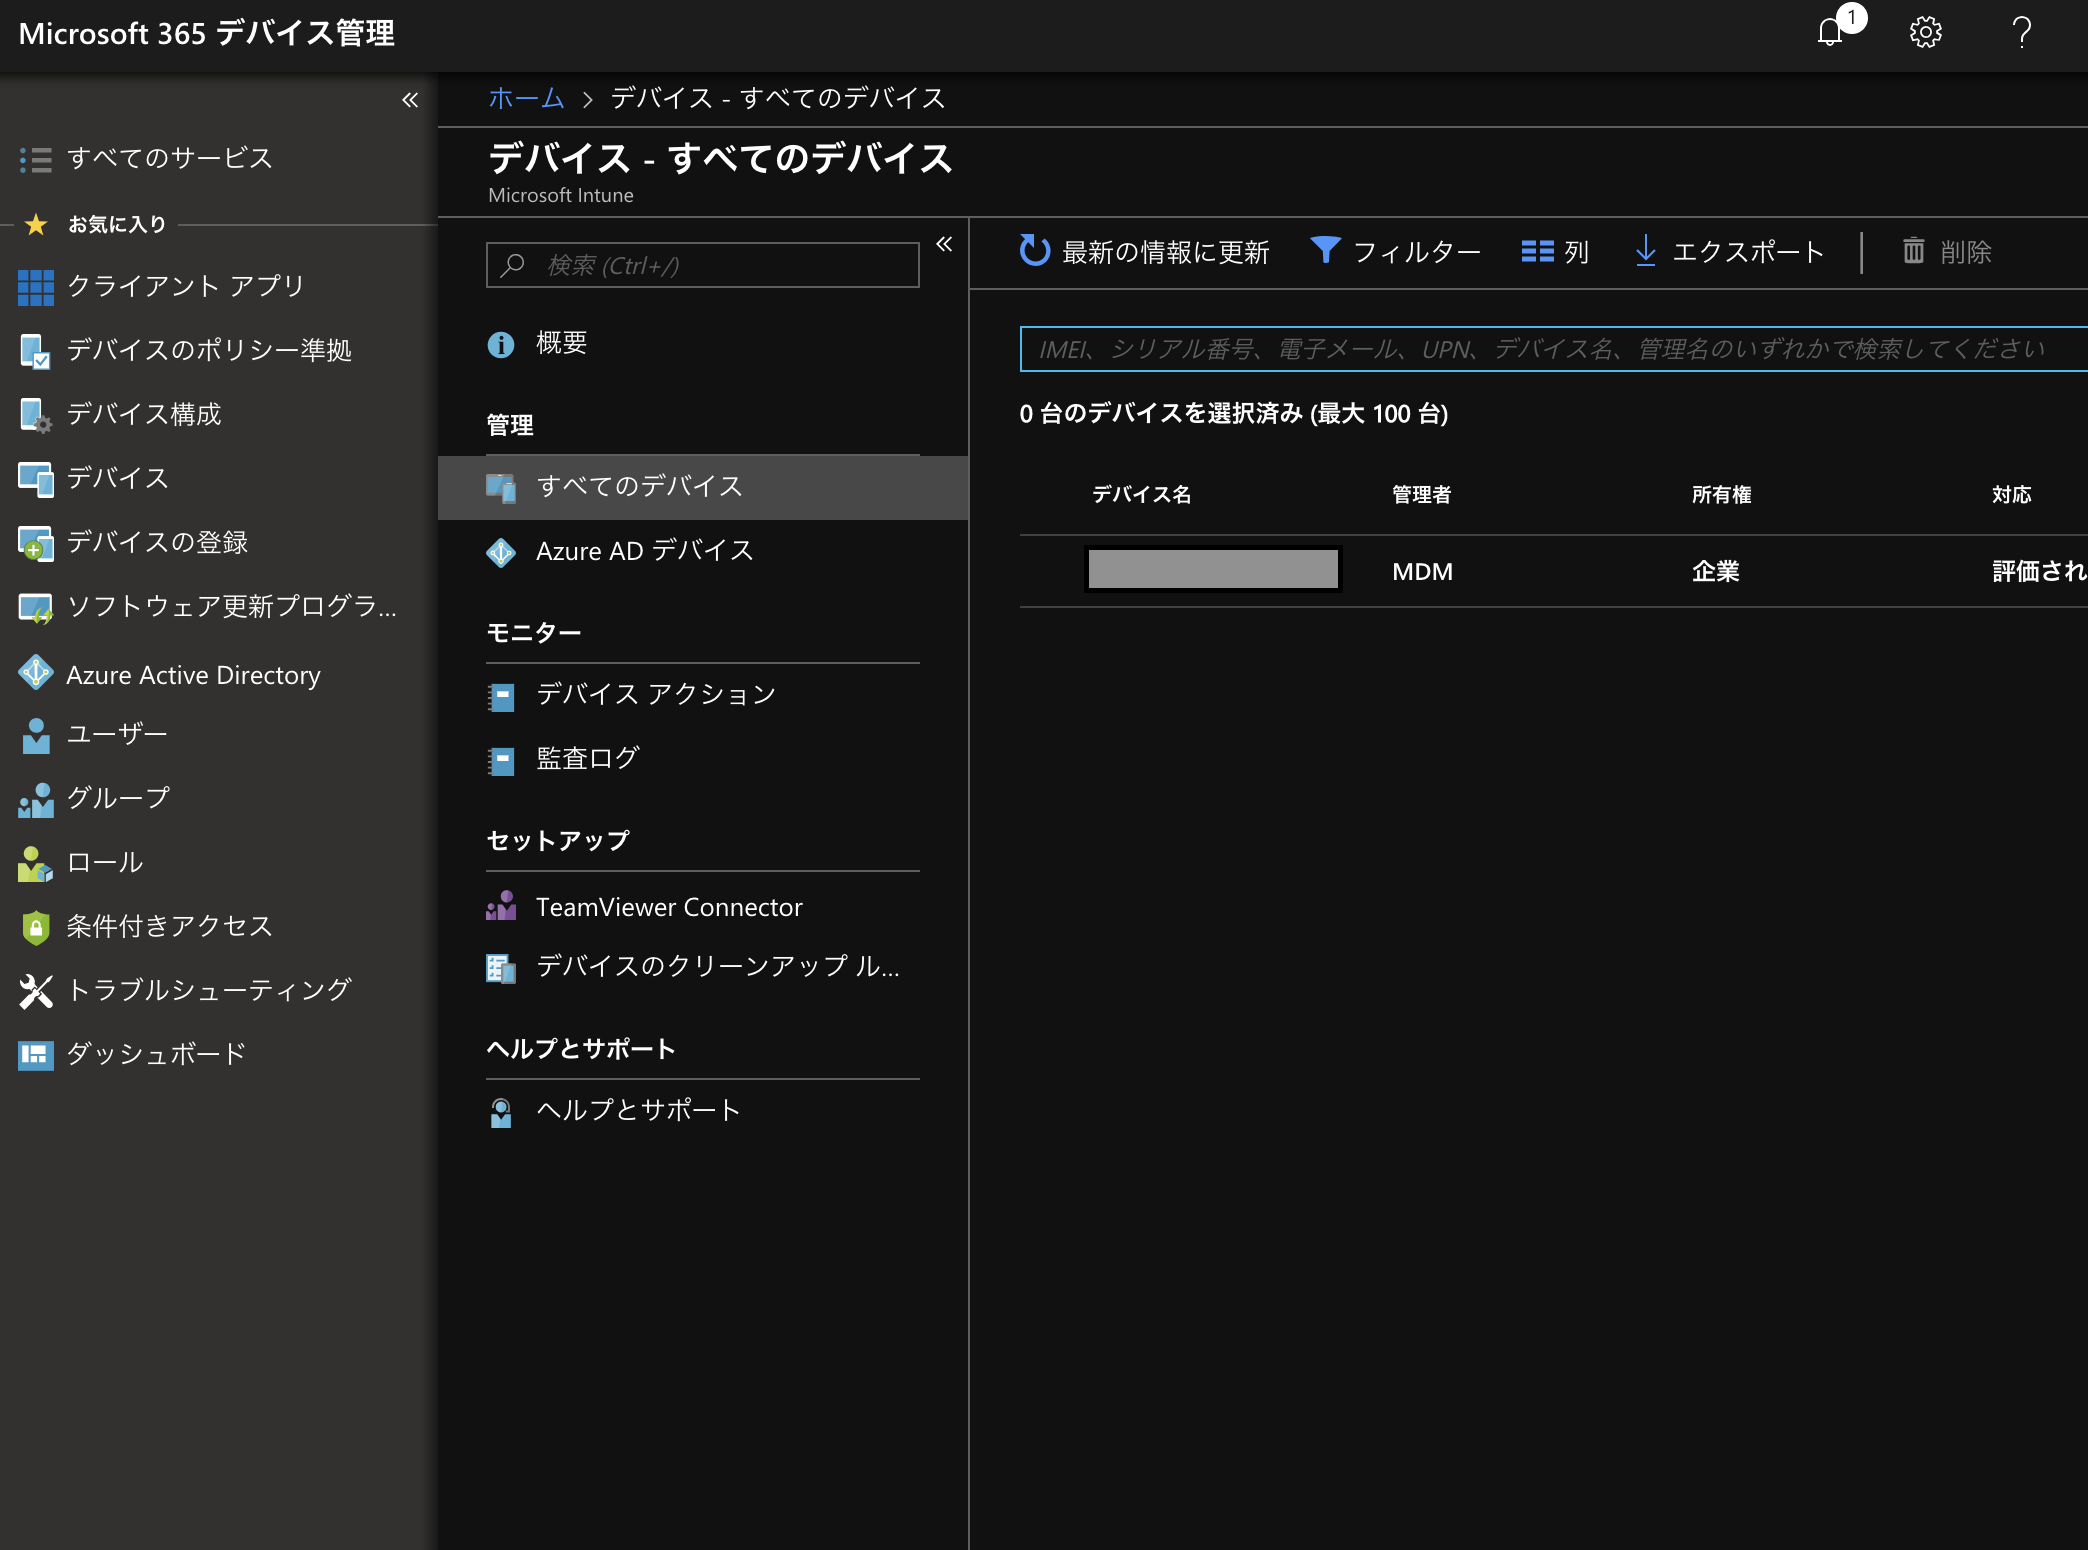Sort by 管理者 column header

pyautogui.click(x=1421, y=494)
